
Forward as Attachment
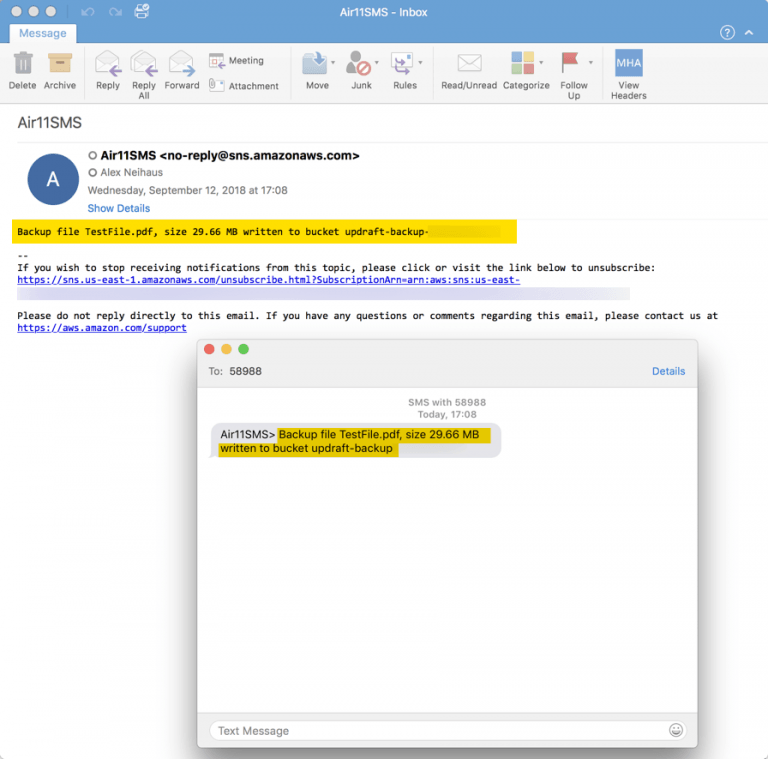(243, 86)
